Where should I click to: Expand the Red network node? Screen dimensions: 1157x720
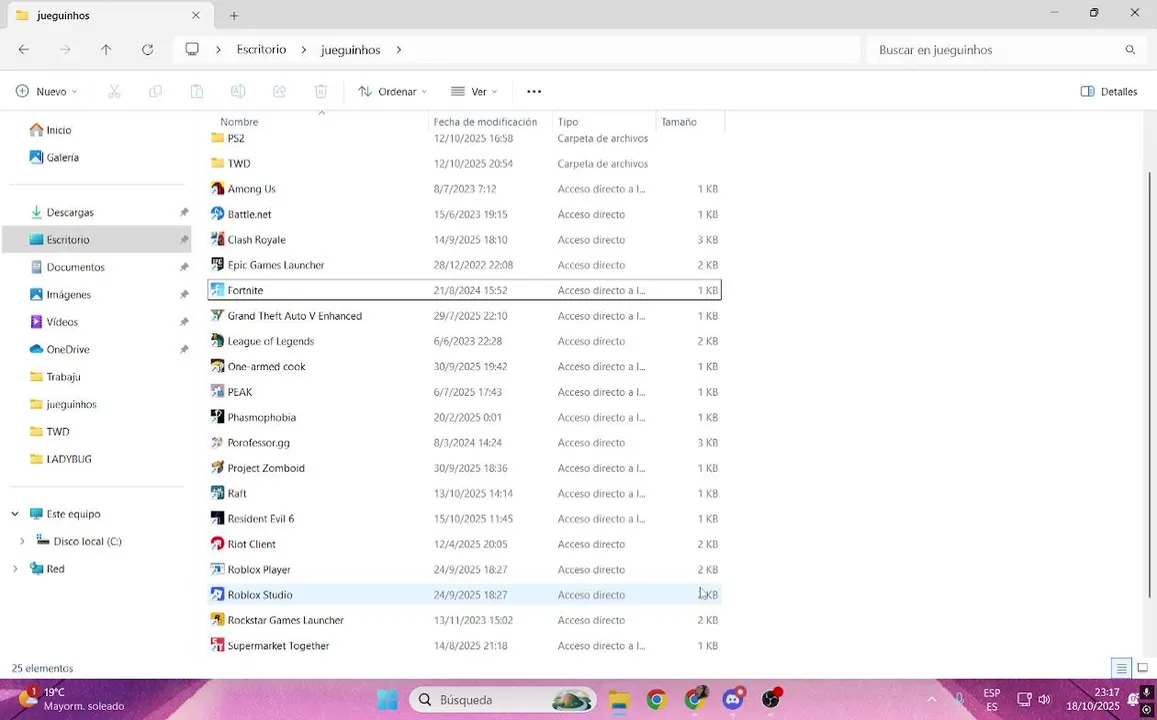pos(15,569)
